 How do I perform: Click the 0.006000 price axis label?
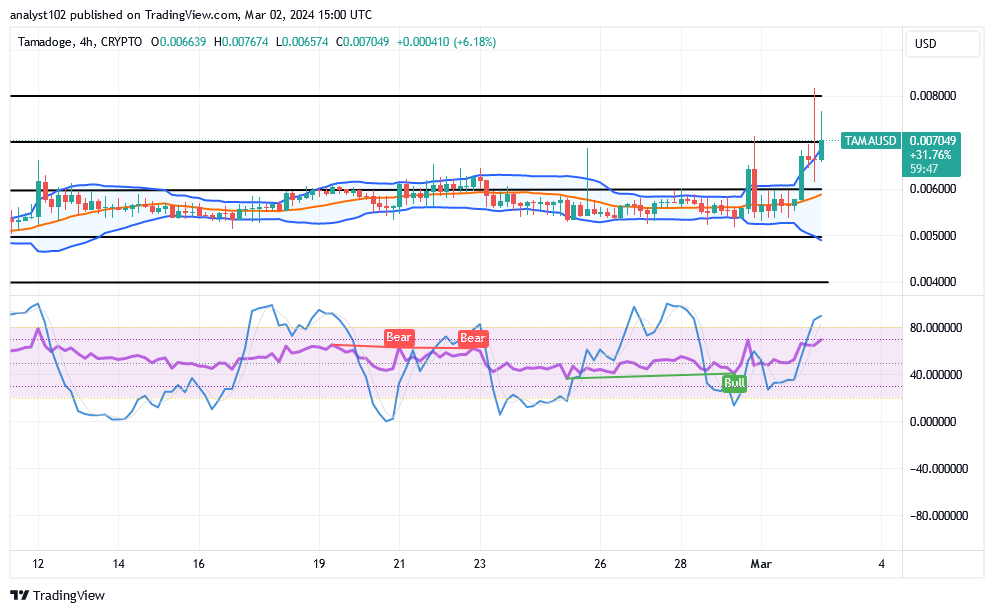pyautogui.click(x=933, y=189)
